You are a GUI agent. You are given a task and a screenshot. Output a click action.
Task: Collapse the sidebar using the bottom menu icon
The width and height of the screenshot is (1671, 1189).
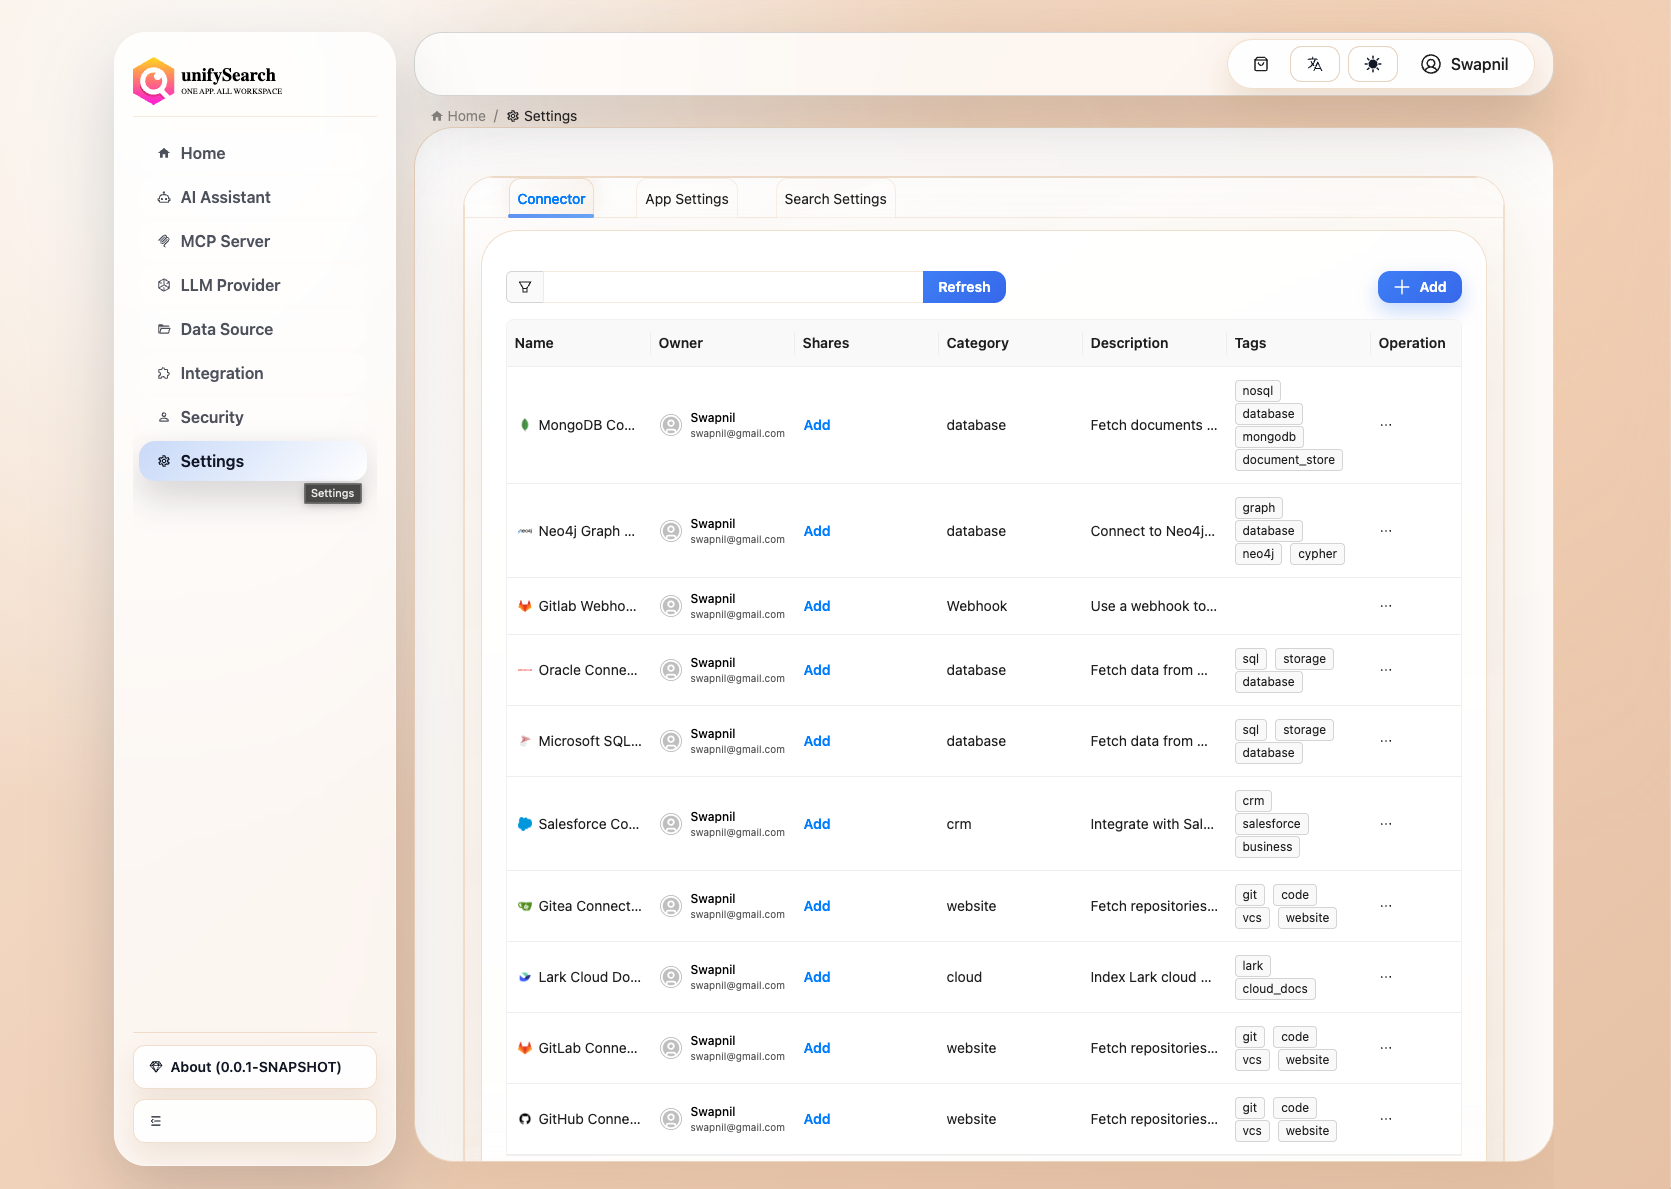[x=156, y=1121]
